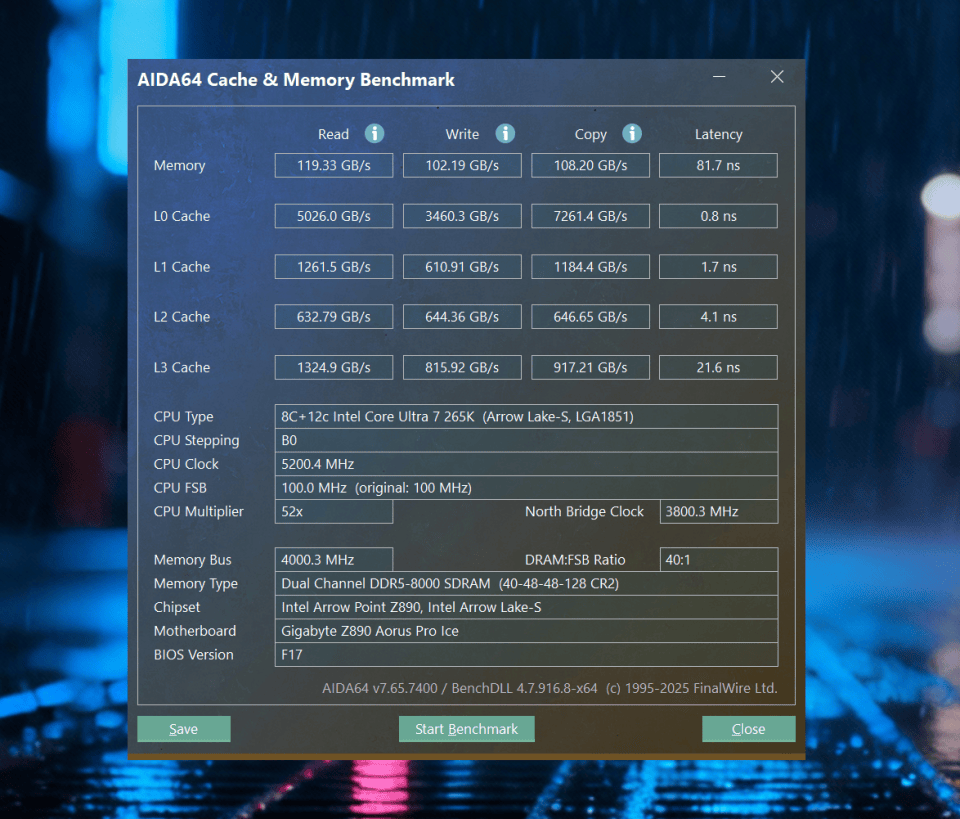The image size is (960, 819).
Task: Select the Memory Latency value showing 81.7 ns
Action: (x=718, y=165)
